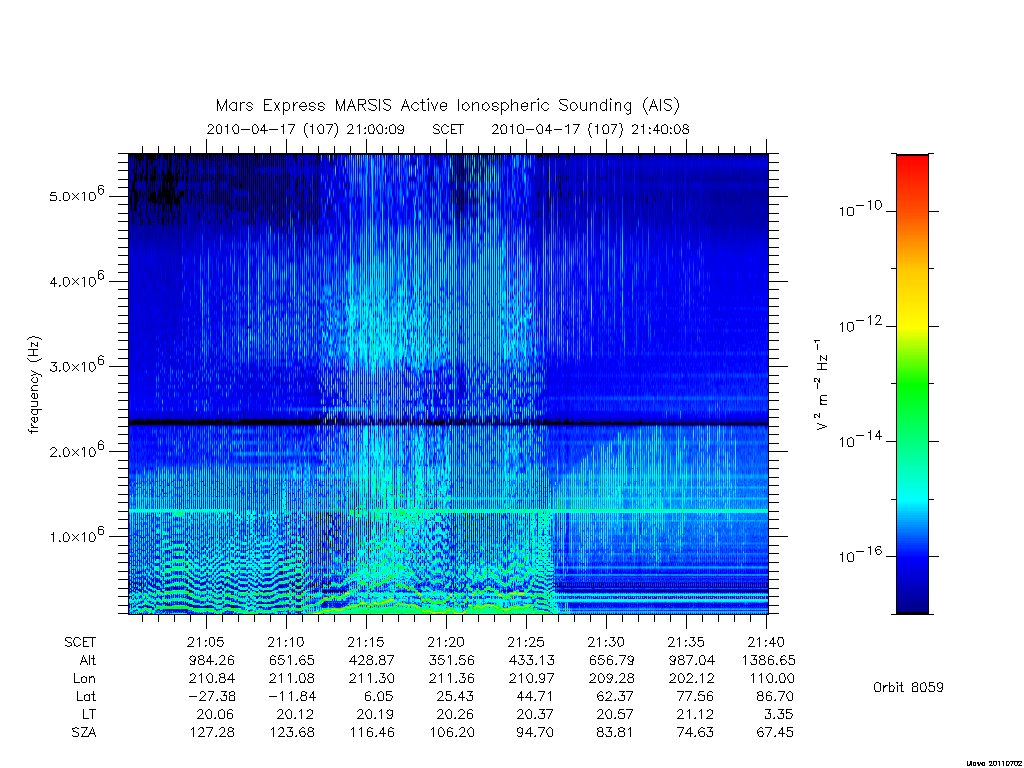Click SZA value 127.28
The height and width of the screenshot is (768, 1024).
click(212, 733)
